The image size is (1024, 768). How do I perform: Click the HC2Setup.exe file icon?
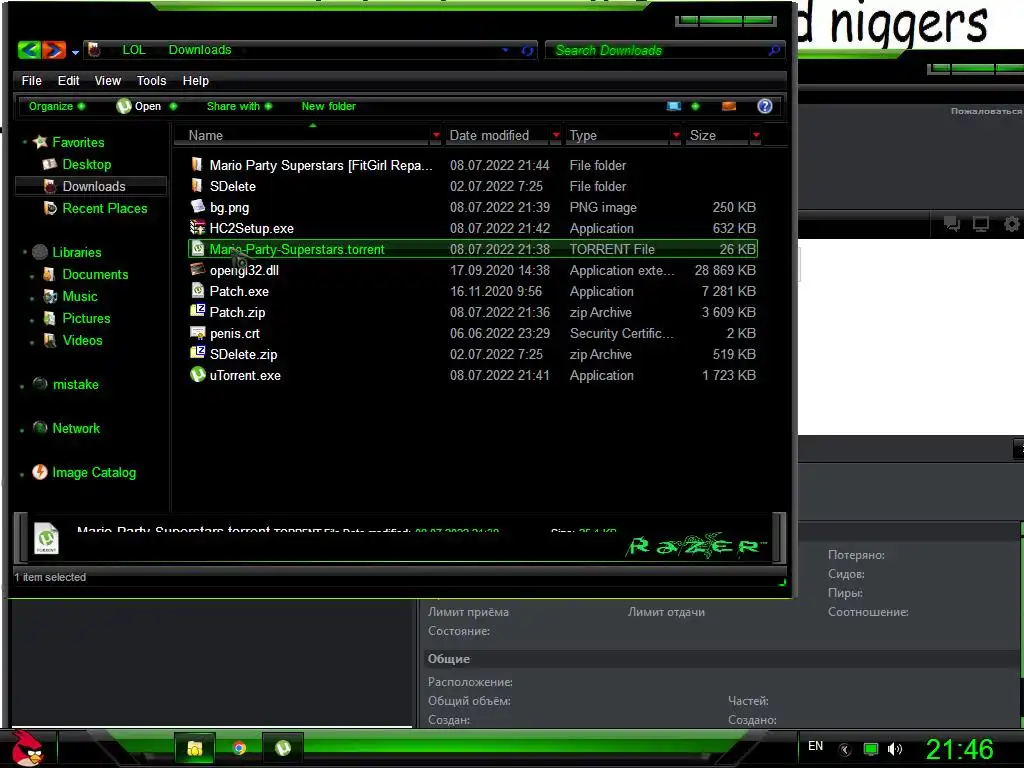point(197,228)
